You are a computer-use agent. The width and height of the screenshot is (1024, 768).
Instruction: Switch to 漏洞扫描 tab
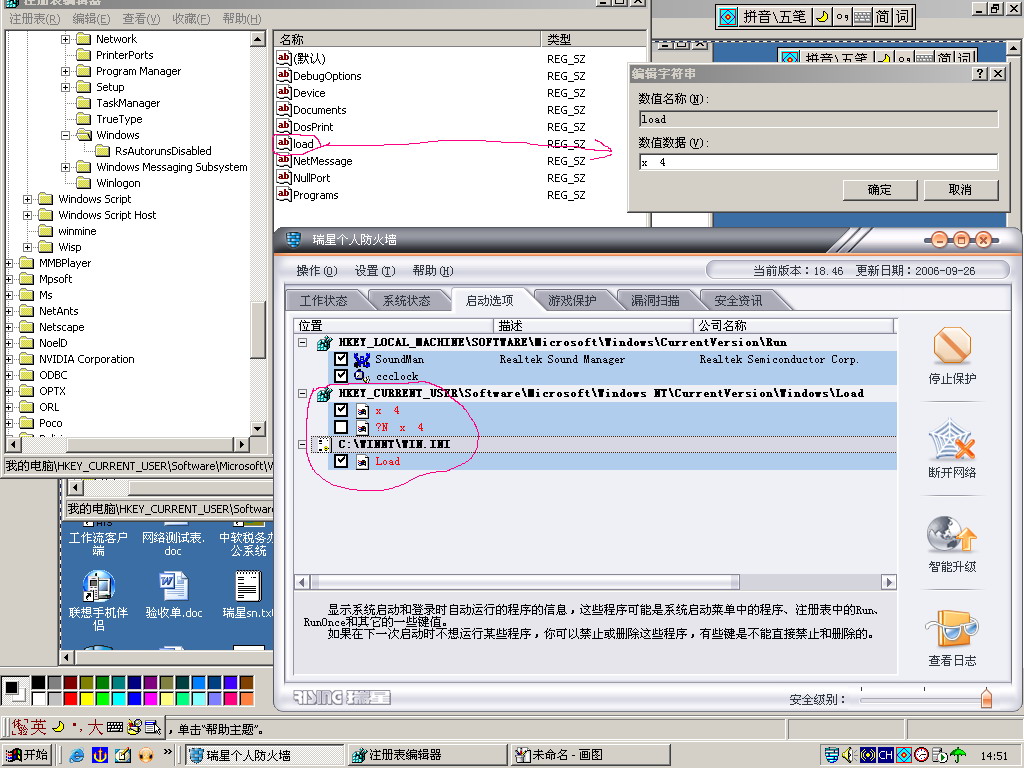(655, 300)
